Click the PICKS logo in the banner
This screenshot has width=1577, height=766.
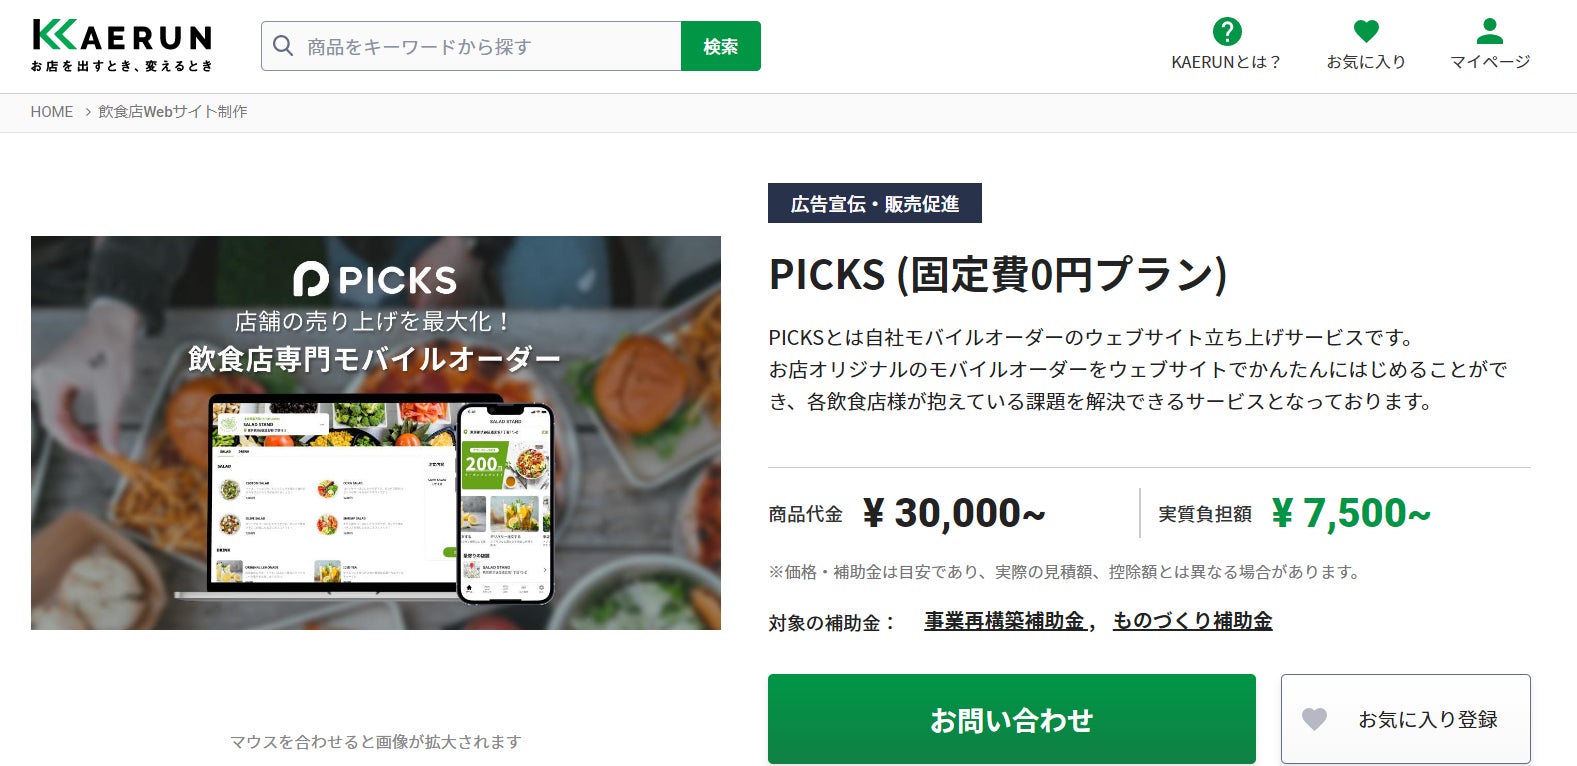coord(375,279)
